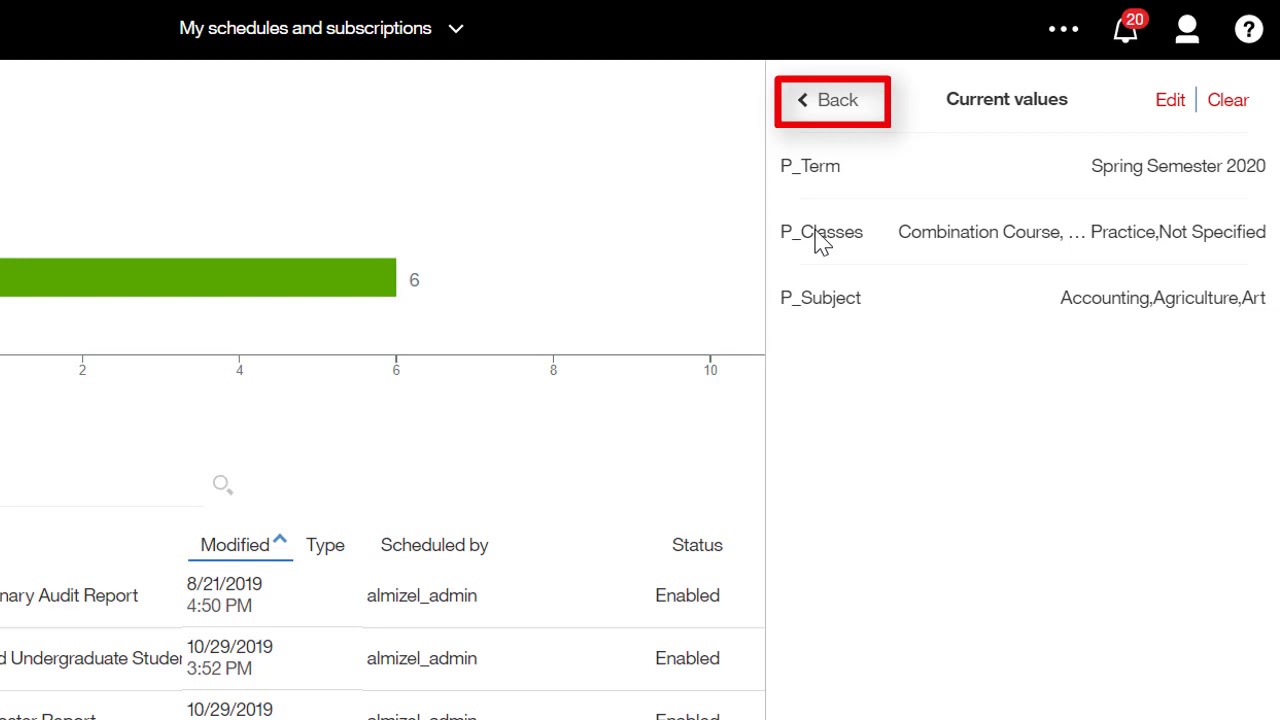
Task: Select the P_Classes parameter label
Action: coord(821,232)
